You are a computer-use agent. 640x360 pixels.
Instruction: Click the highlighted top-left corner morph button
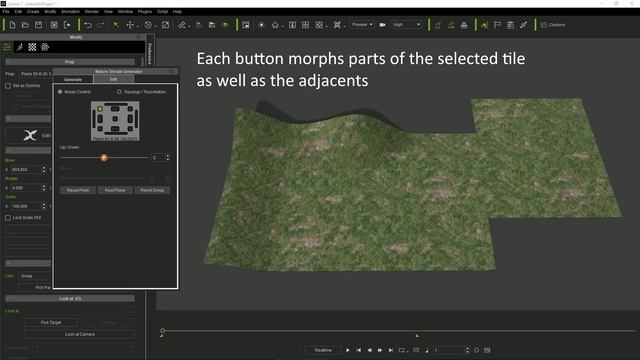click(100, 109)
